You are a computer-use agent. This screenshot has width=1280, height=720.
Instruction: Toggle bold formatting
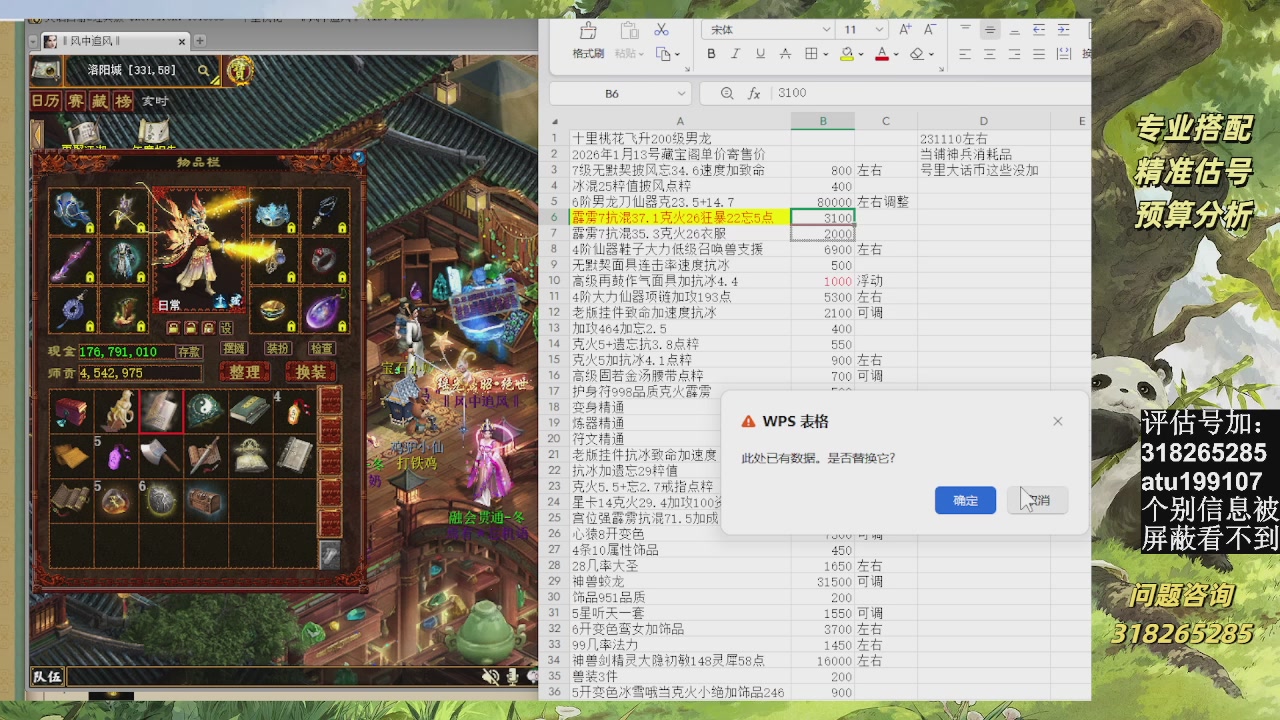click(x=711, y=53)
